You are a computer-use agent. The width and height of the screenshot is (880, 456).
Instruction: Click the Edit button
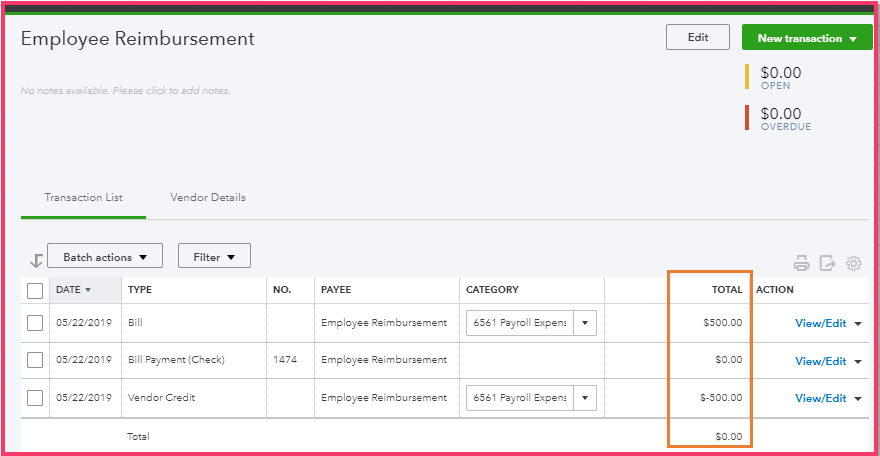(698, 38)
